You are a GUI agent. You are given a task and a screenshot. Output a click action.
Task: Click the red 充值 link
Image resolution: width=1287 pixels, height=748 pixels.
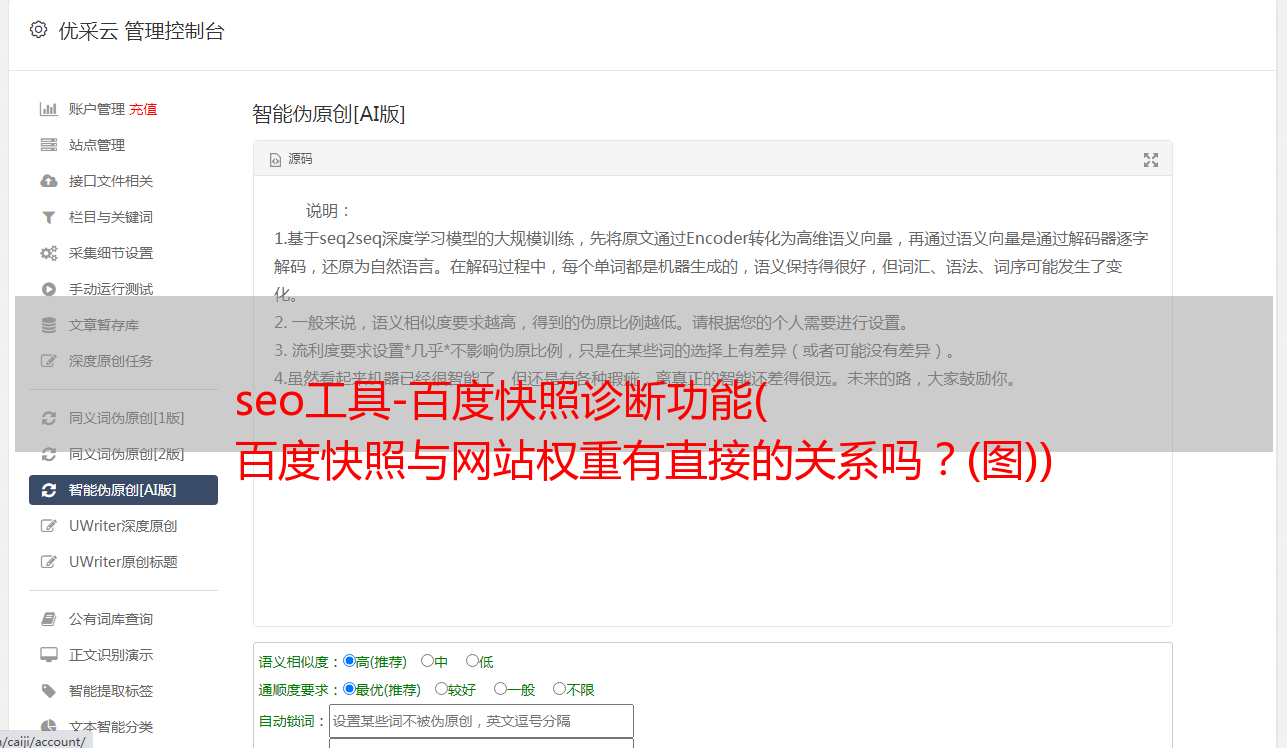143,109
